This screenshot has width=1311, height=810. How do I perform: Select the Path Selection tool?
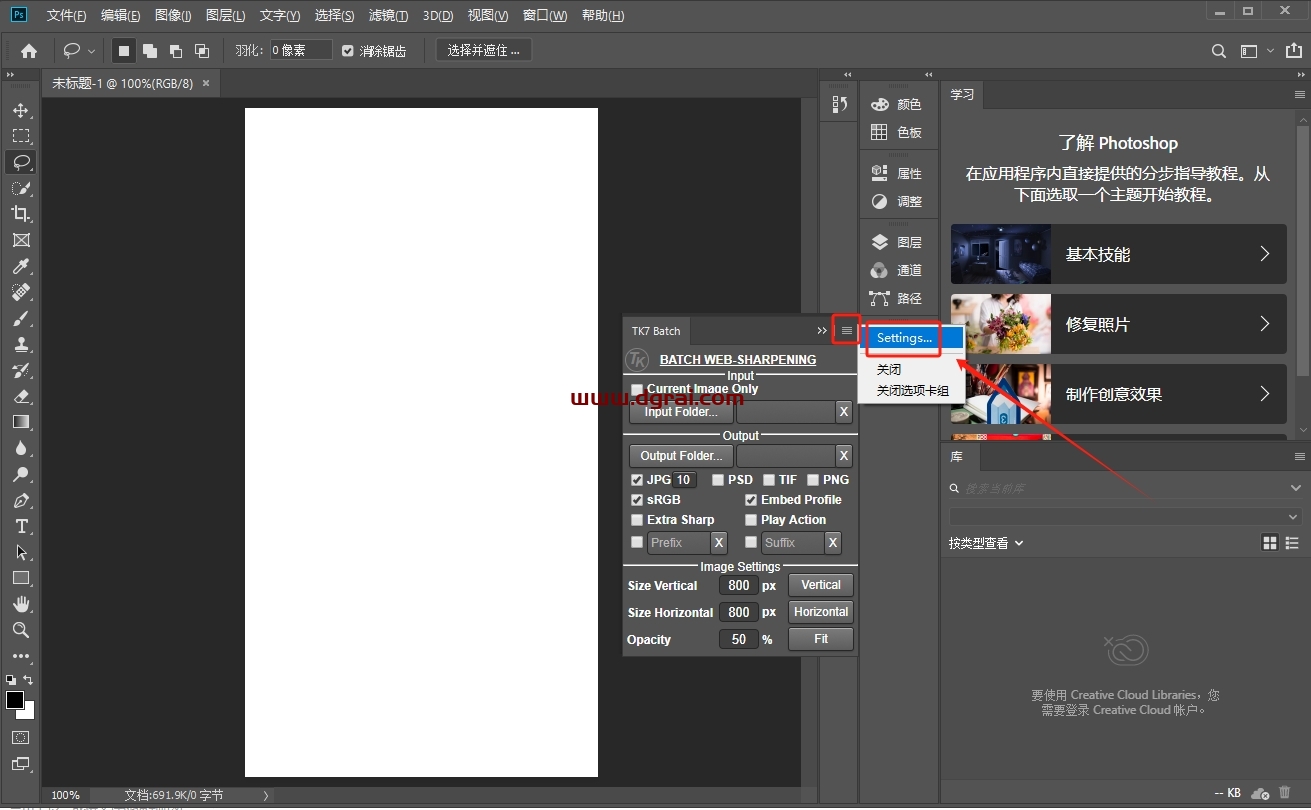[x=21, y=552]
